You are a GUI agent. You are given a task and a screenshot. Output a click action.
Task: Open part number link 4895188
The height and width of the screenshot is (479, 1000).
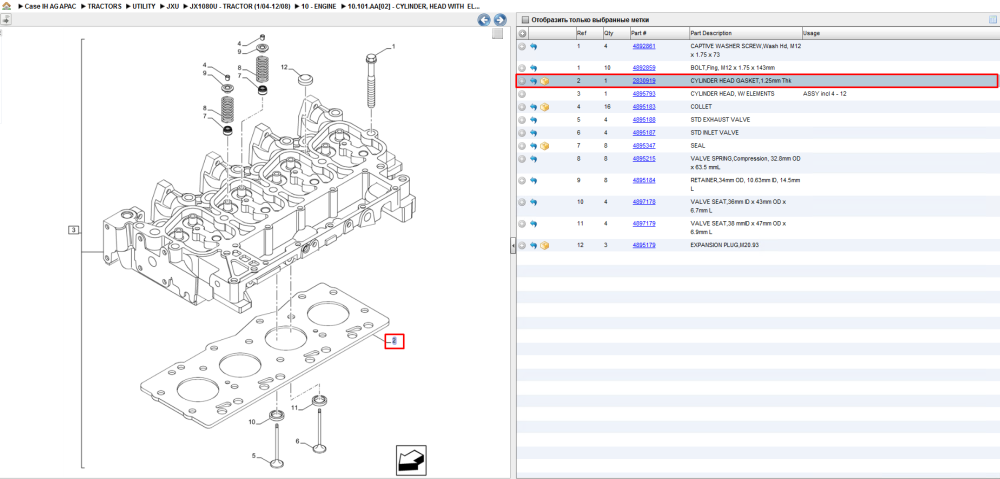pyautogui.click(x=643, y=120)
